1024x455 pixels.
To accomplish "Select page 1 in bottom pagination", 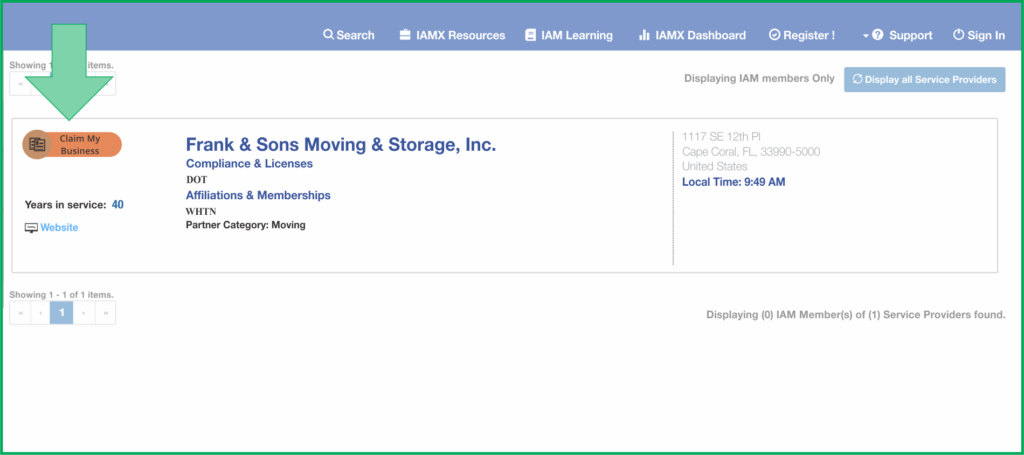I will pyautogui.click(x=62, y=313).
